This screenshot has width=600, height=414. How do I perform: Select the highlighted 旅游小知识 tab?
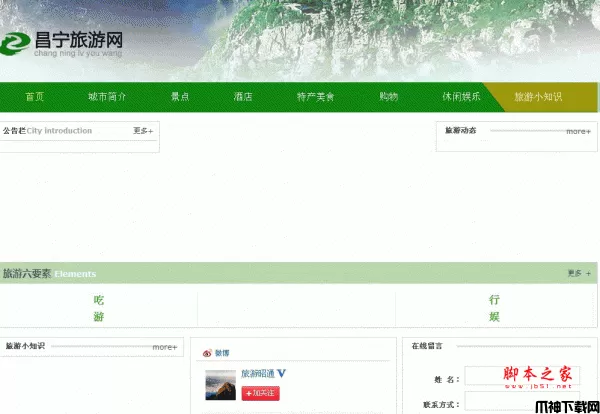tap(538, 97)
